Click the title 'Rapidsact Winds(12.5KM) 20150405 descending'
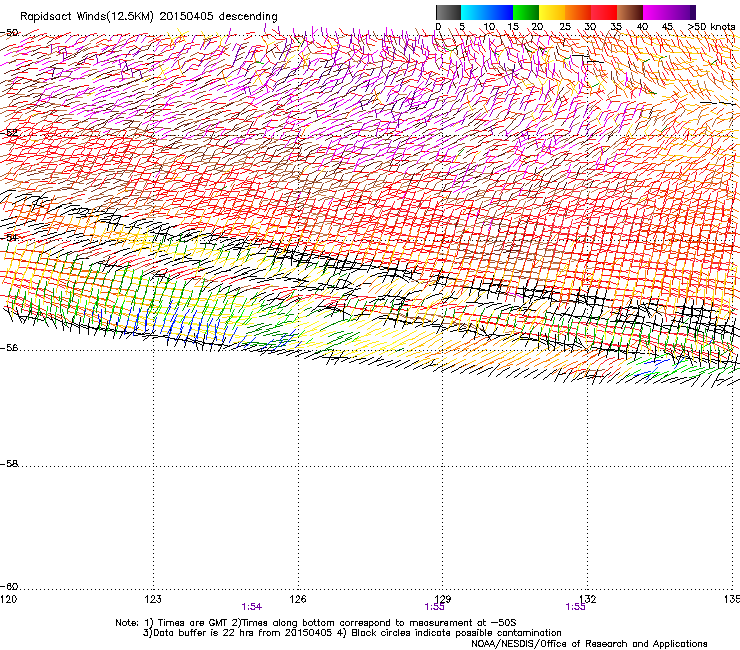Image resolution: width=740 pixels, height=650 pixels. pos(149,16)
